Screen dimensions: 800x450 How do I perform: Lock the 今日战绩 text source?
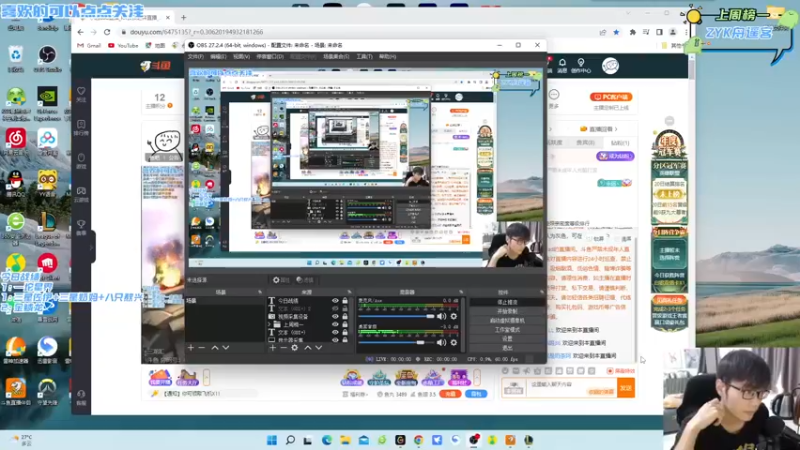pos(345,301)
